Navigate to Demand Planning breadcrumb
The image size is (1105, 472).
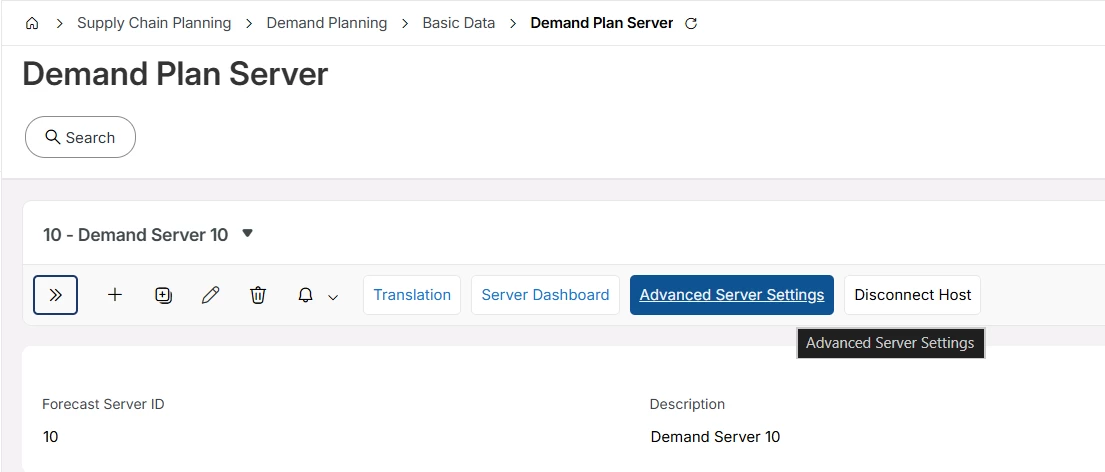tap(326, 23)
